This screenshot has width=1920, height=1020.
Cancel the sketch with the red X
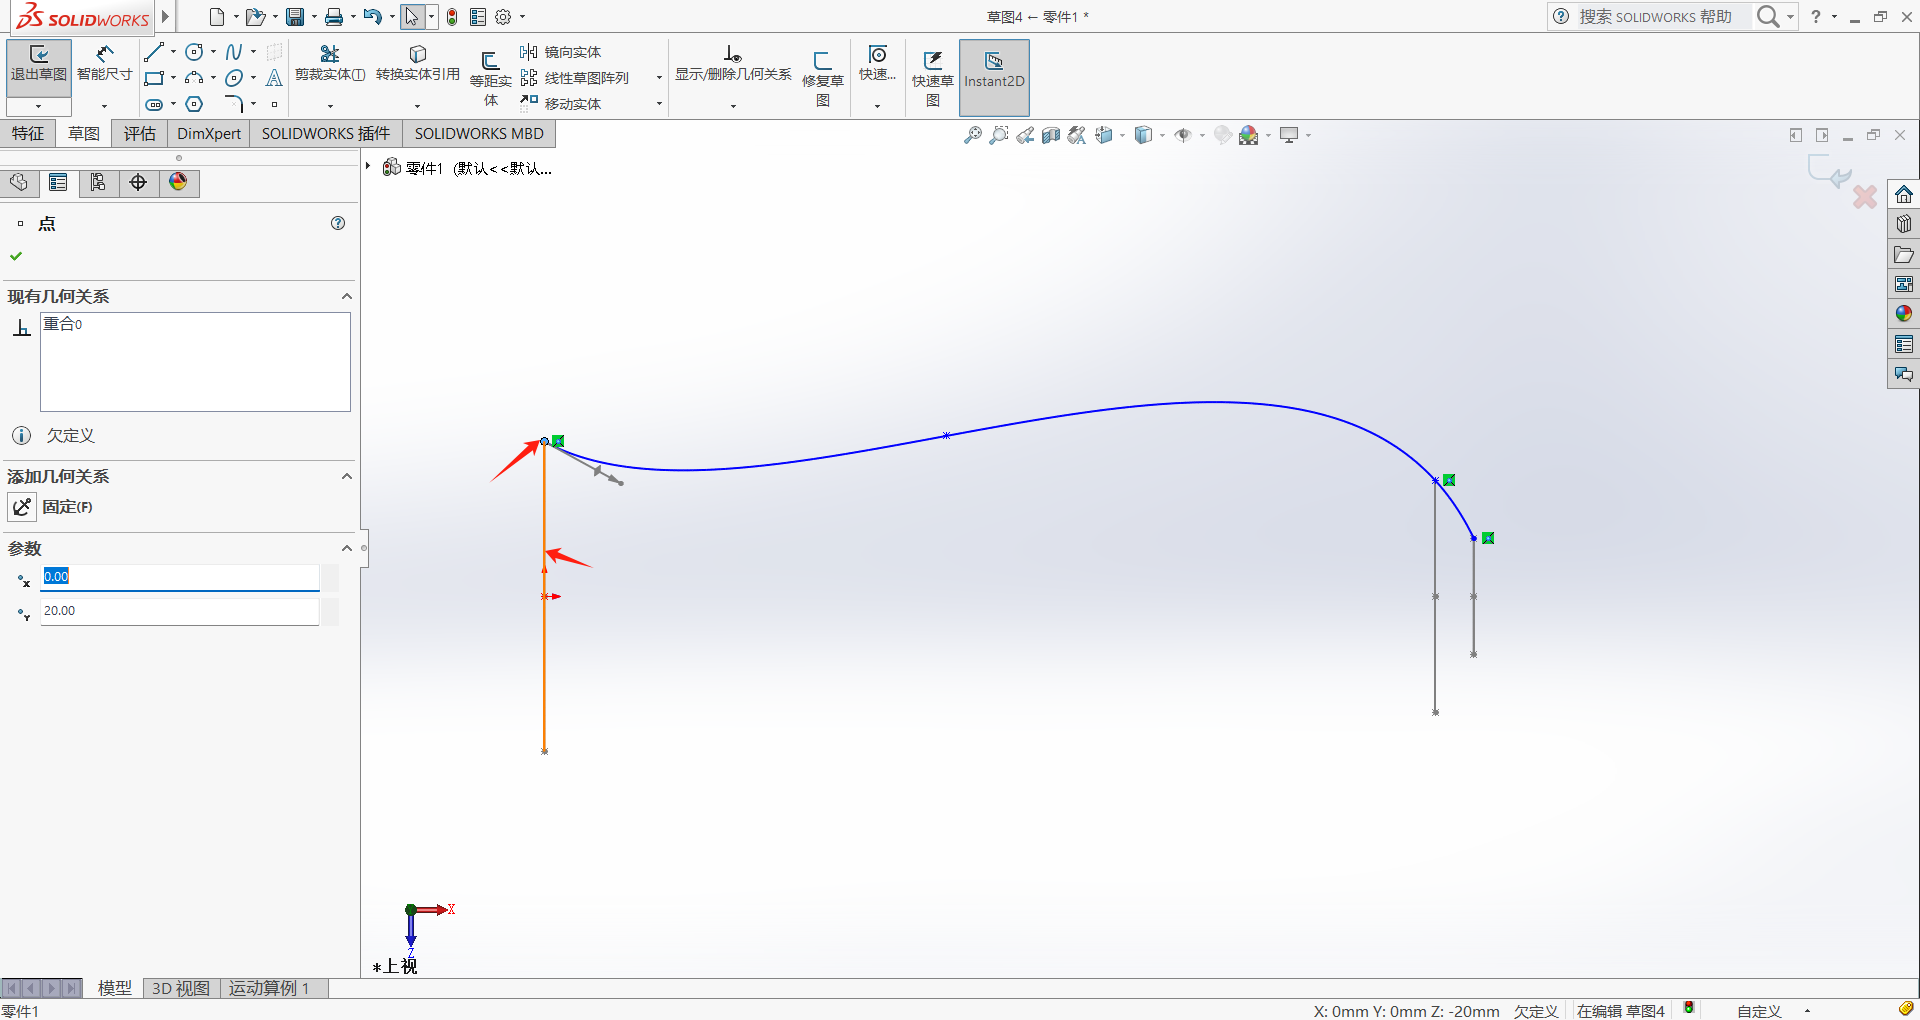pos(1865,196)
